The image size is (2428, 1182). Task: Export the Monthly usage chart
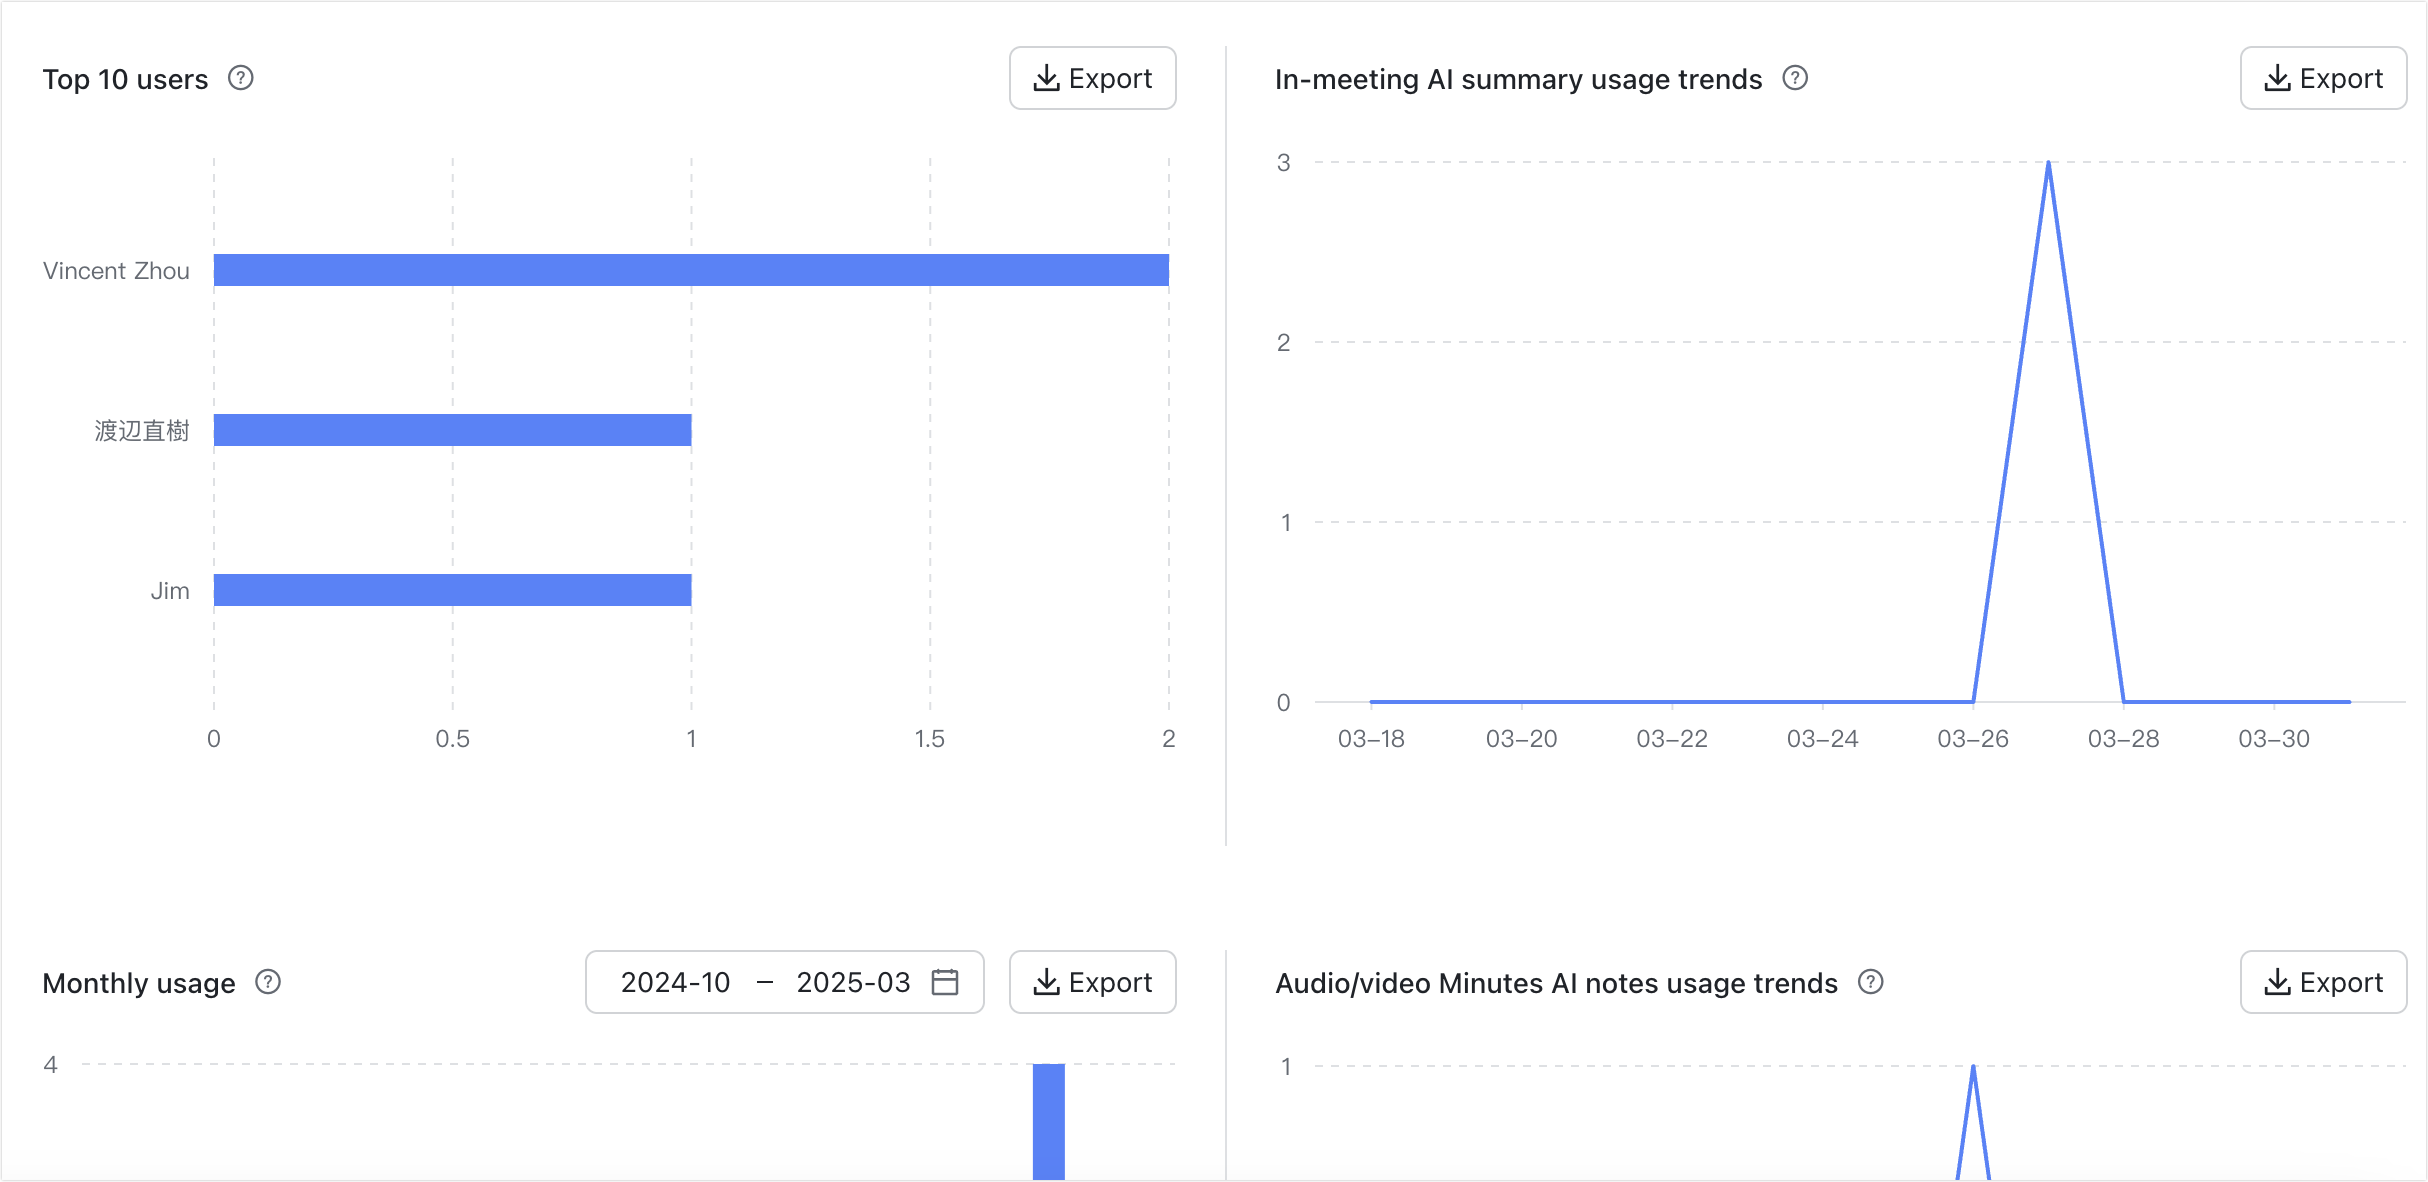[x=1092, y=982]
